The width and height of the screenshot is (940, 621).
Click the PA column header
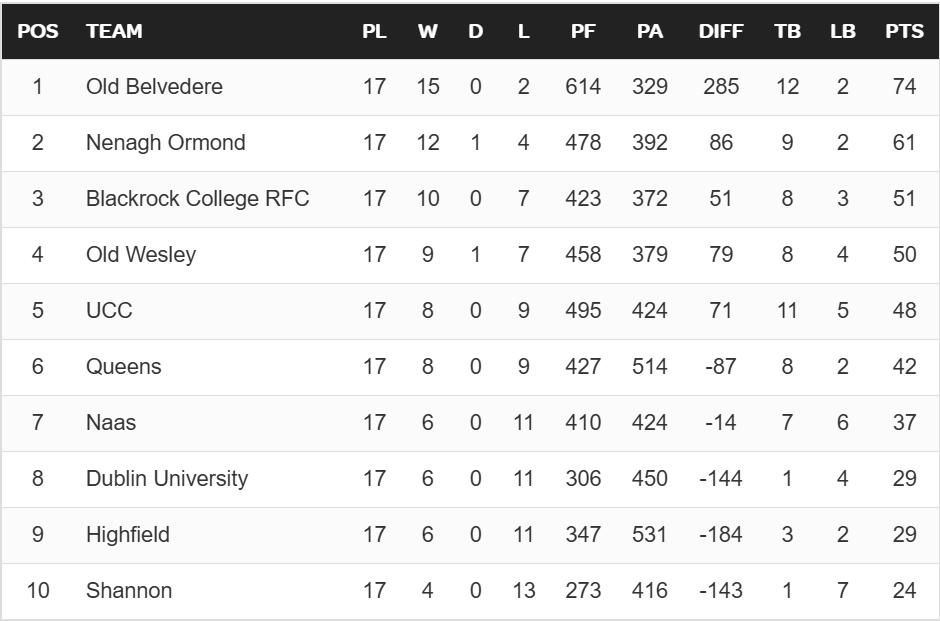(x=650, y=31)
